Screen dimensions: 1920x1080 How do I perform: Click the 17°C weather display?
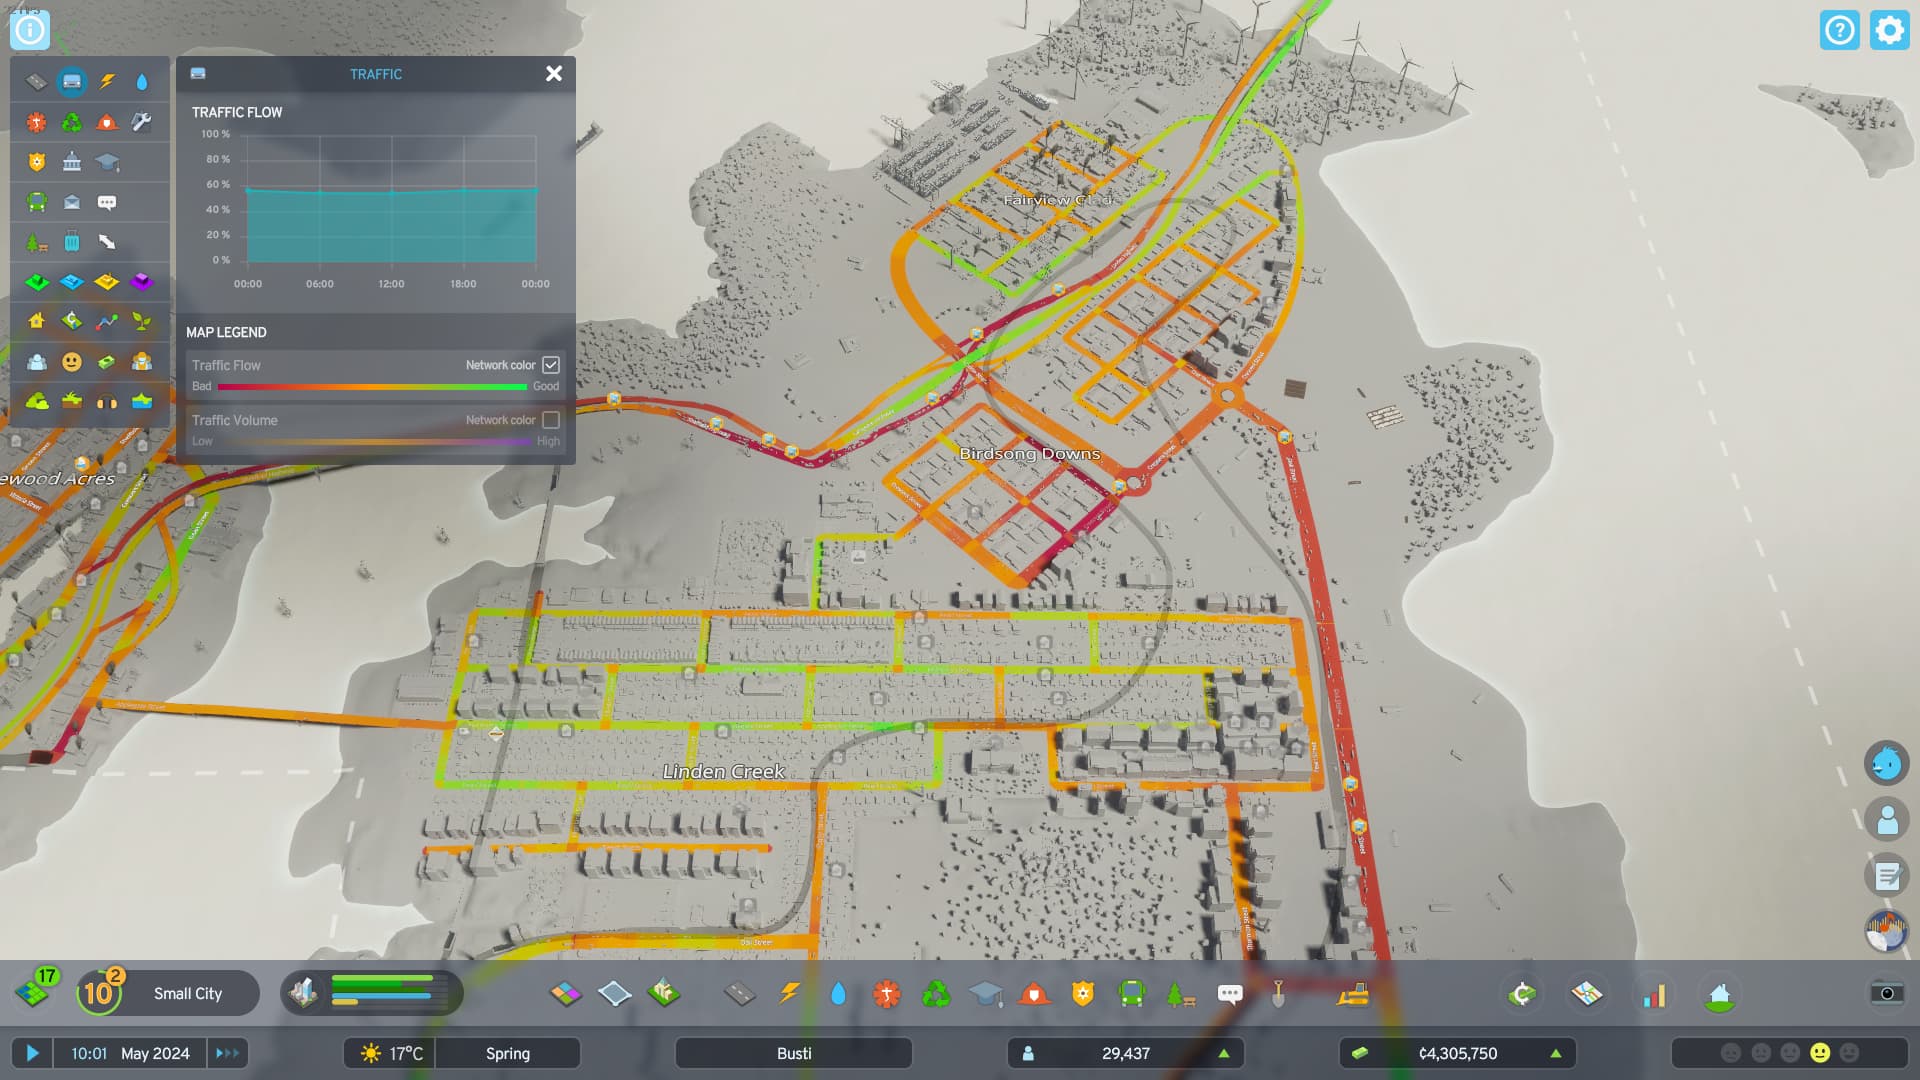[x=391, y=1053]
